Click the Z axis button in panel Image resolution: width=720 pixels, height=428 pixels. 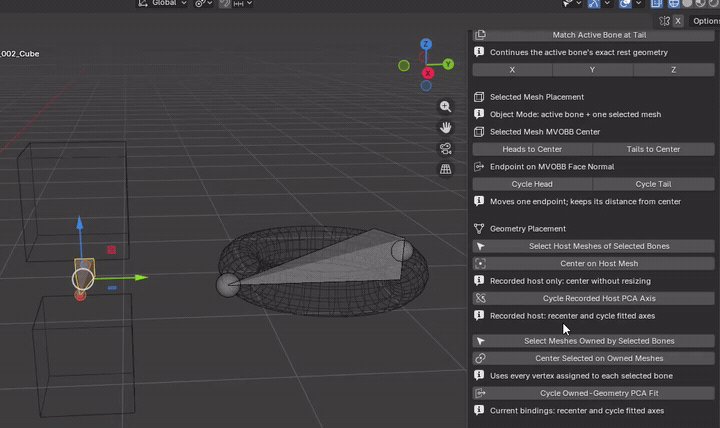point(674,70)
